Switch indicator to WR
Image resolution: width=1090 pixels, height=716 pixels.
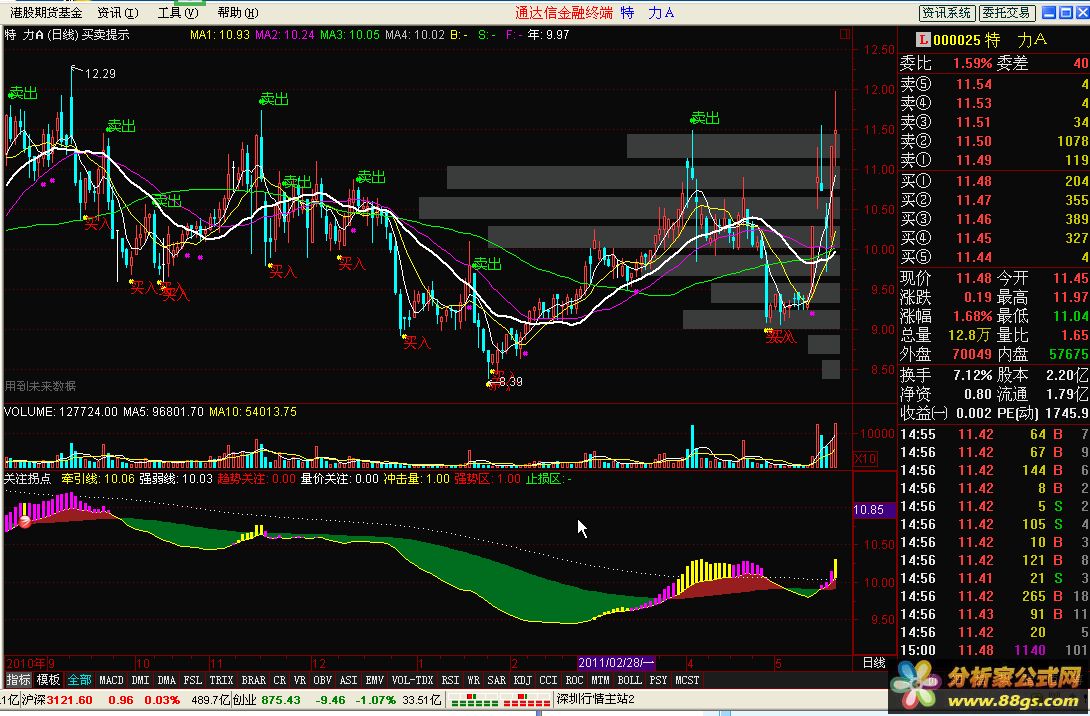pyautogui.click(x=473, y=680)
